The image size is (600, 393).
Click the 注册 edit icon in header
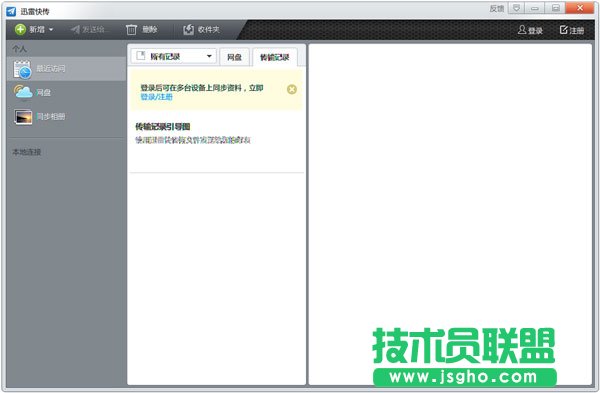563,29
